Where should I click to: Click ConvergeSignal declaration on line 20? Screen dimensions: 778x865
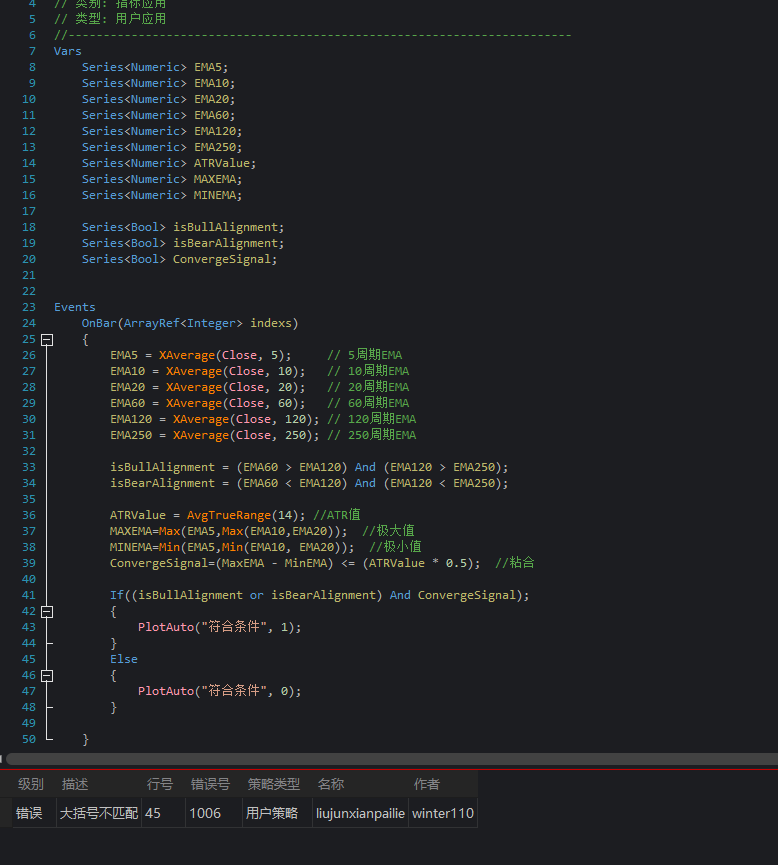pyautogui.click(x=222, y=259)
